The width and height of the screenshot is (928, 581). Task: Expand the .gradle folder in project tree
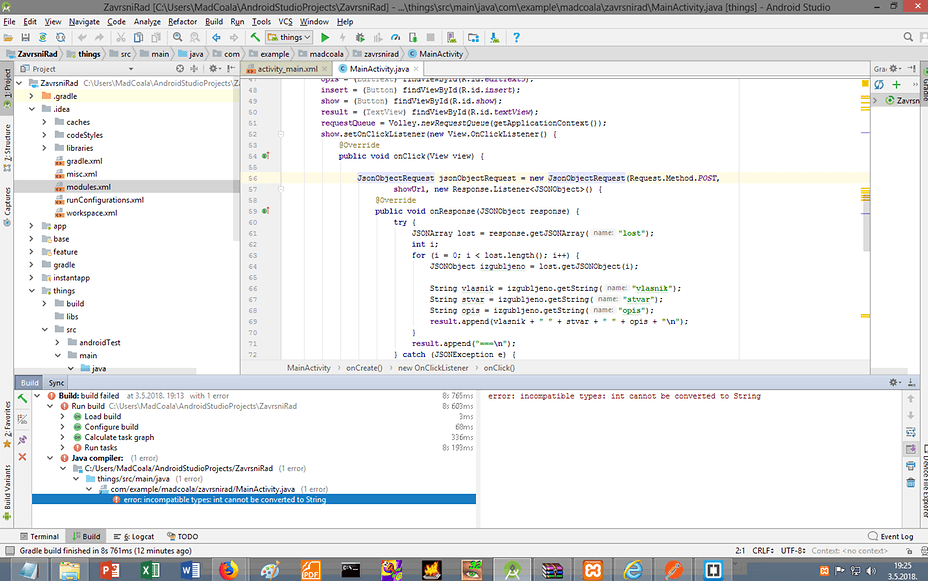[x=31, y=96]
